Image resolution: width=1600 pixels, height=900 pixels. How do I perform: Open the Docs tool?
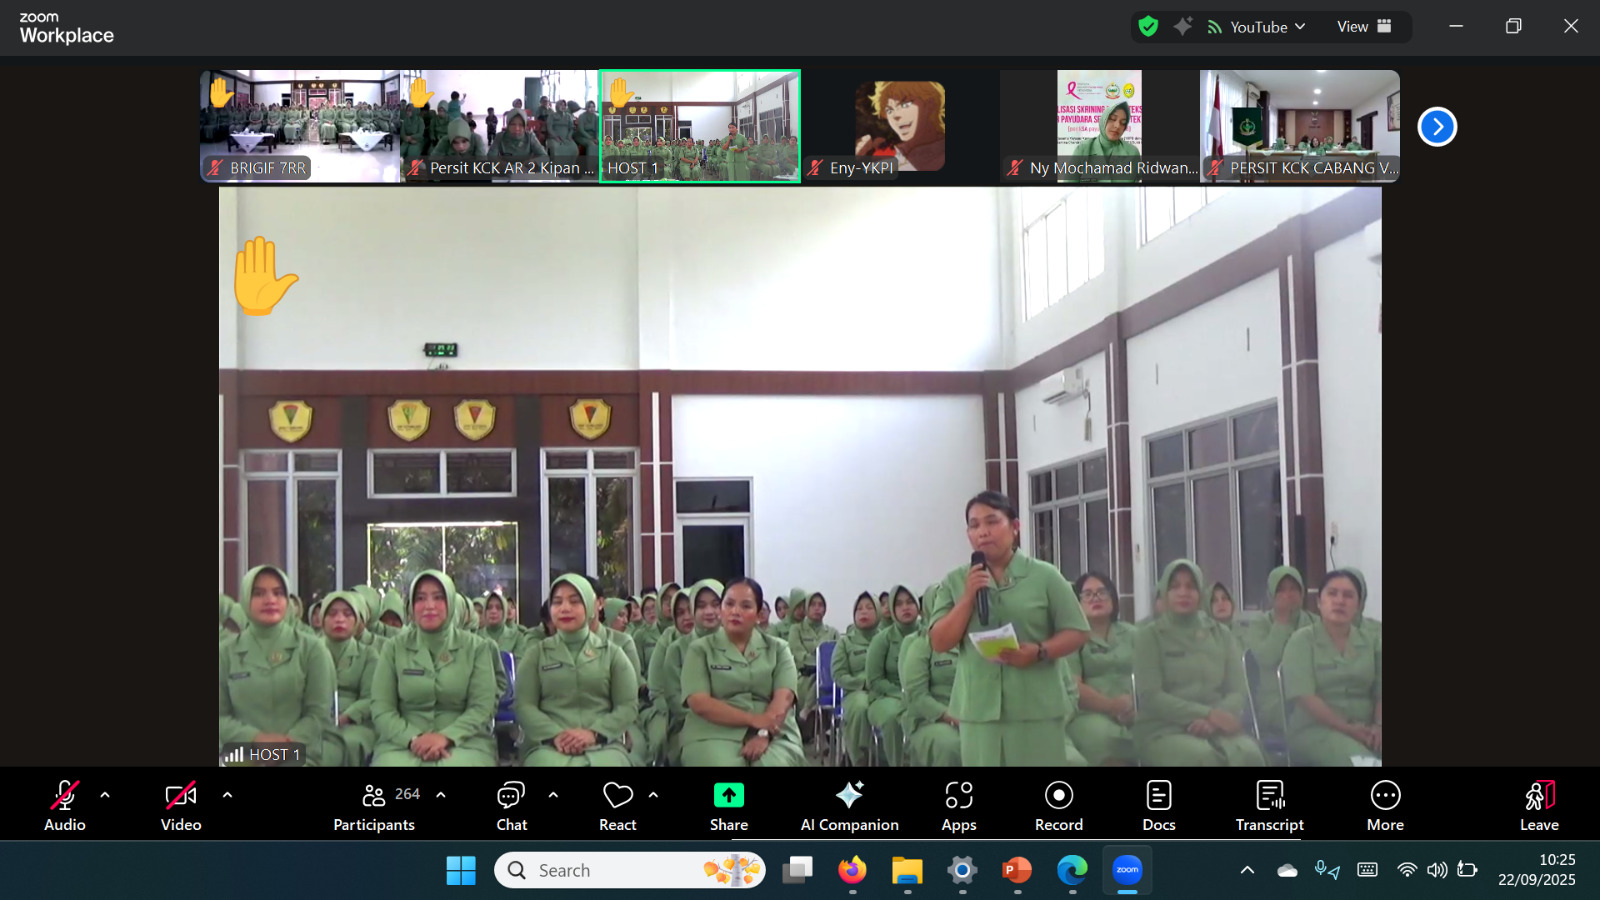point(1158,805)
